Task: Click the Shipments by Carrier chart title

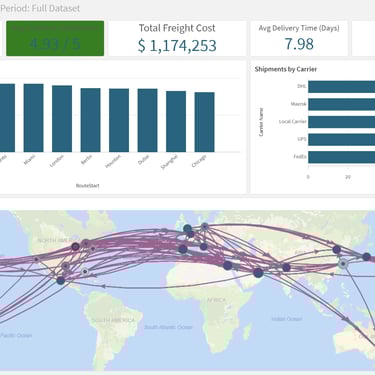Action: (x=286, y=69)
